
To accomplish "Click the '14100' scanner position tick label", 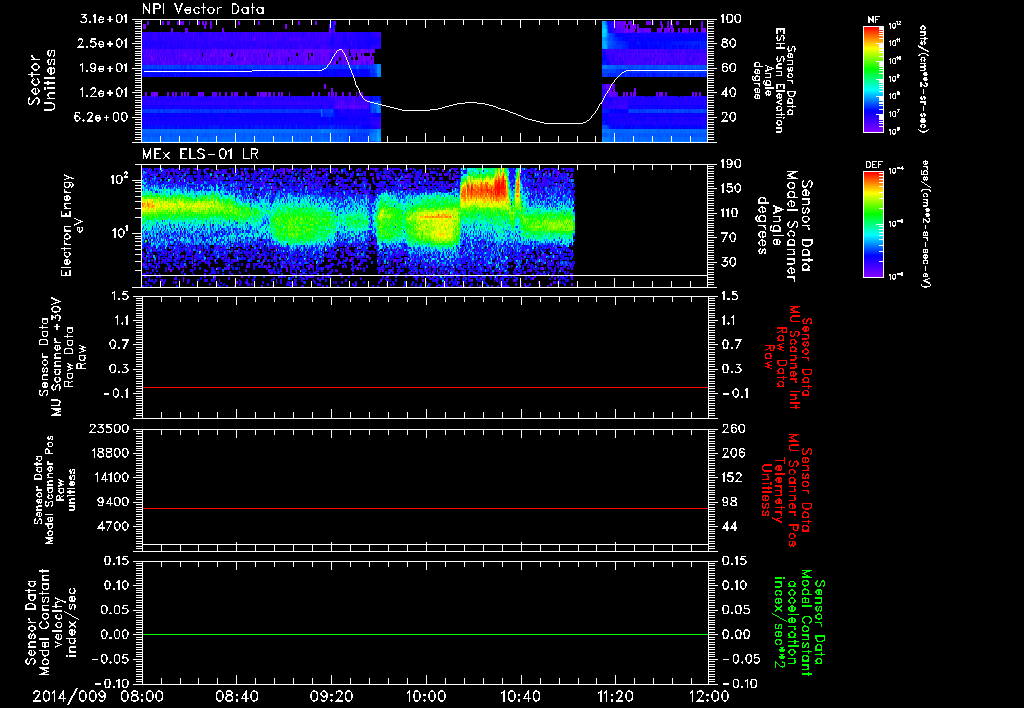I will click(109, 477).
